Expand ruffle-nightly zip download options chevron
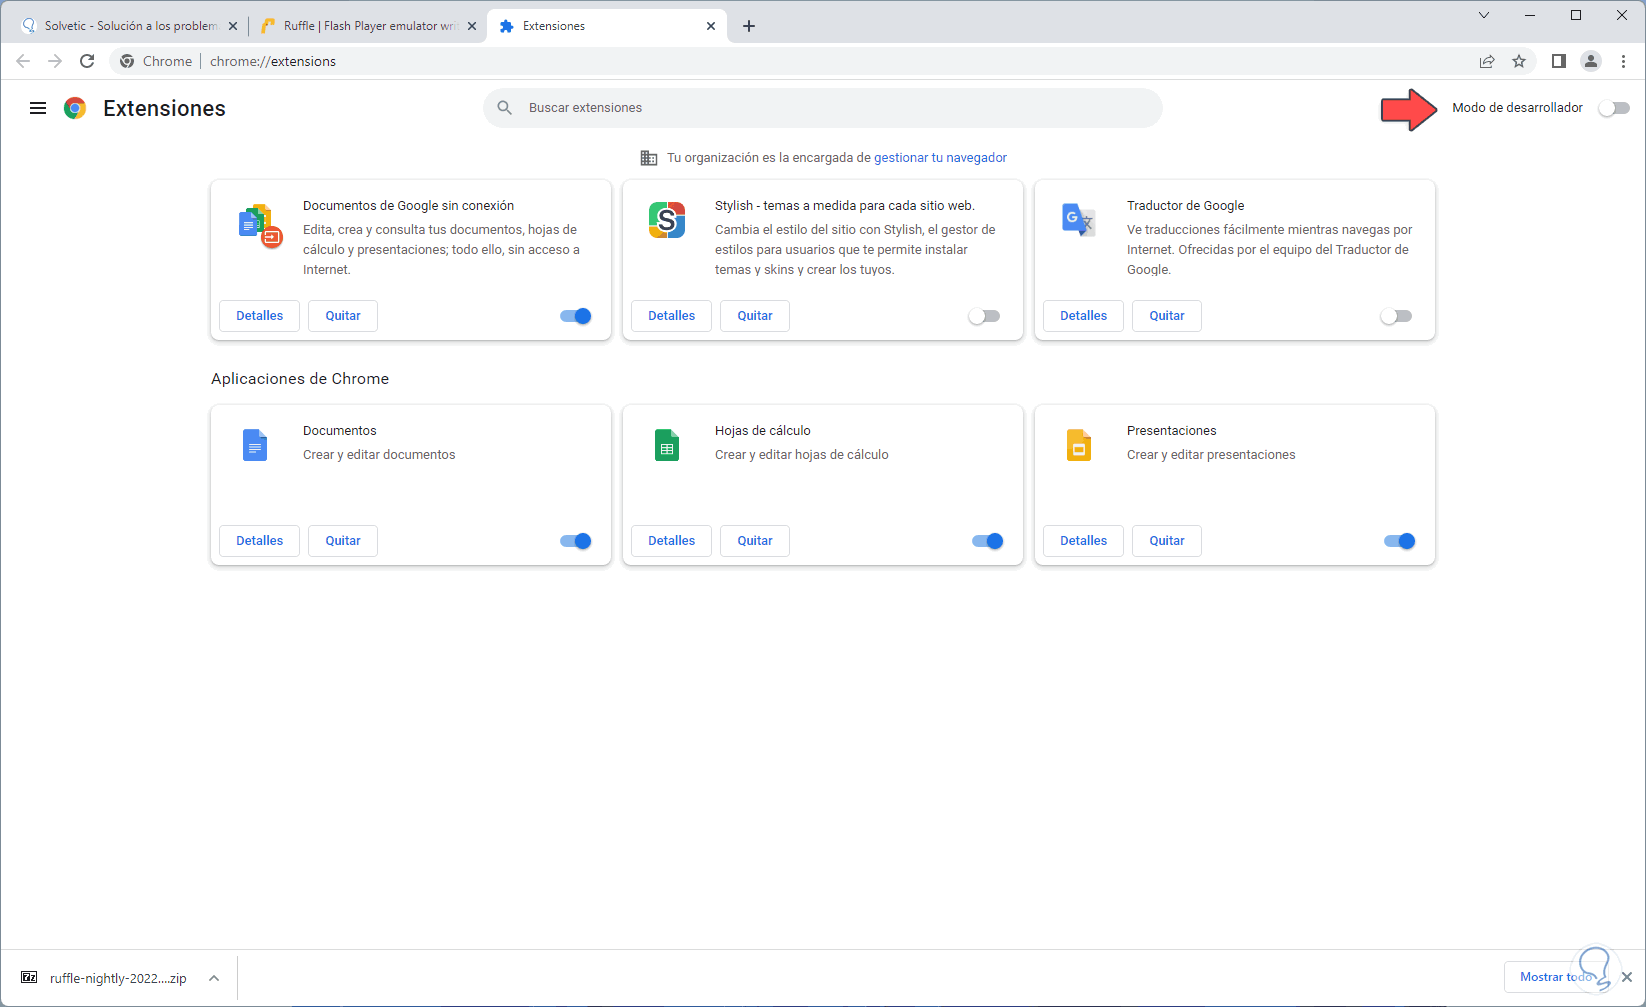Image resolution: width=1646 pixels, height=1007 pixels. click(214, 978)
